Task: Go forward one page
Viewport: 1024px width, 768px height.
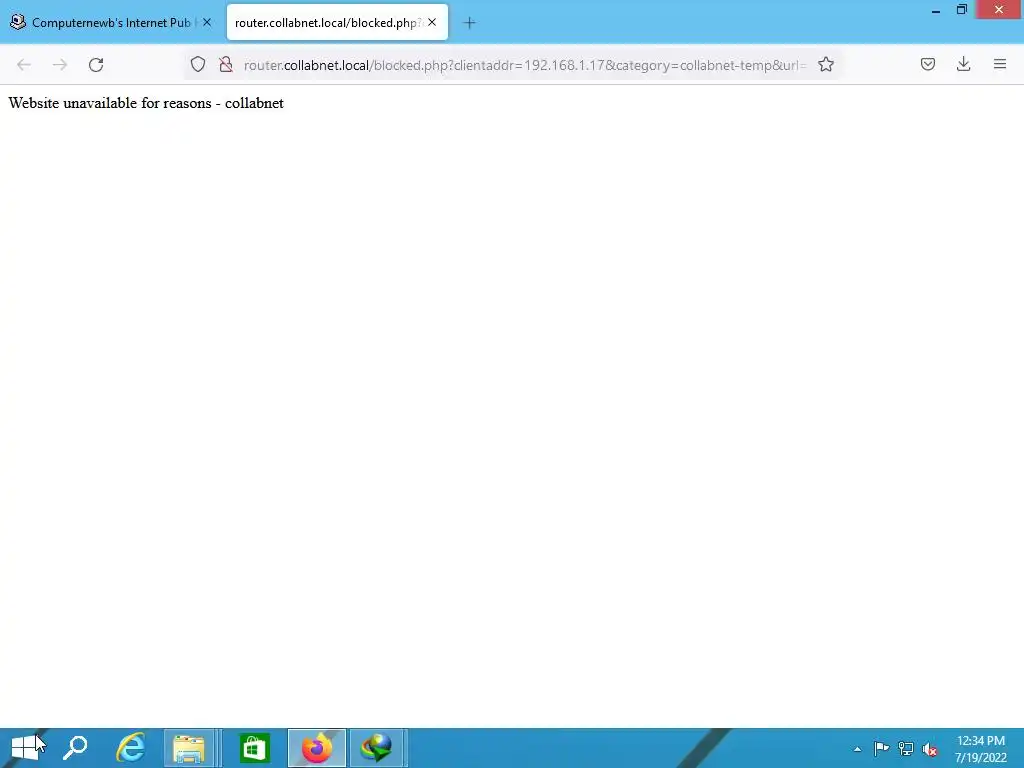Action: [x=60, y=65]
